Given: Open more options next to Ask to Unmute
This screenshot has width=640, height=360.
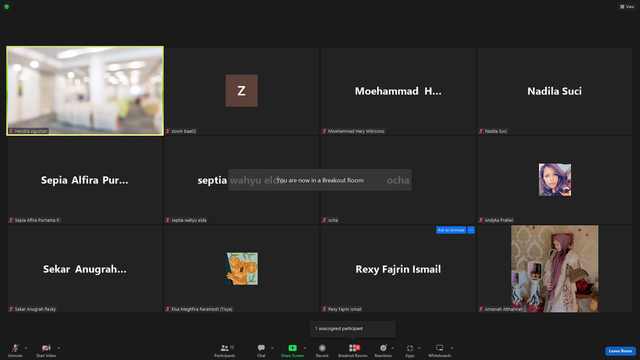Looking at the screenshot, I should coord(471,230).
